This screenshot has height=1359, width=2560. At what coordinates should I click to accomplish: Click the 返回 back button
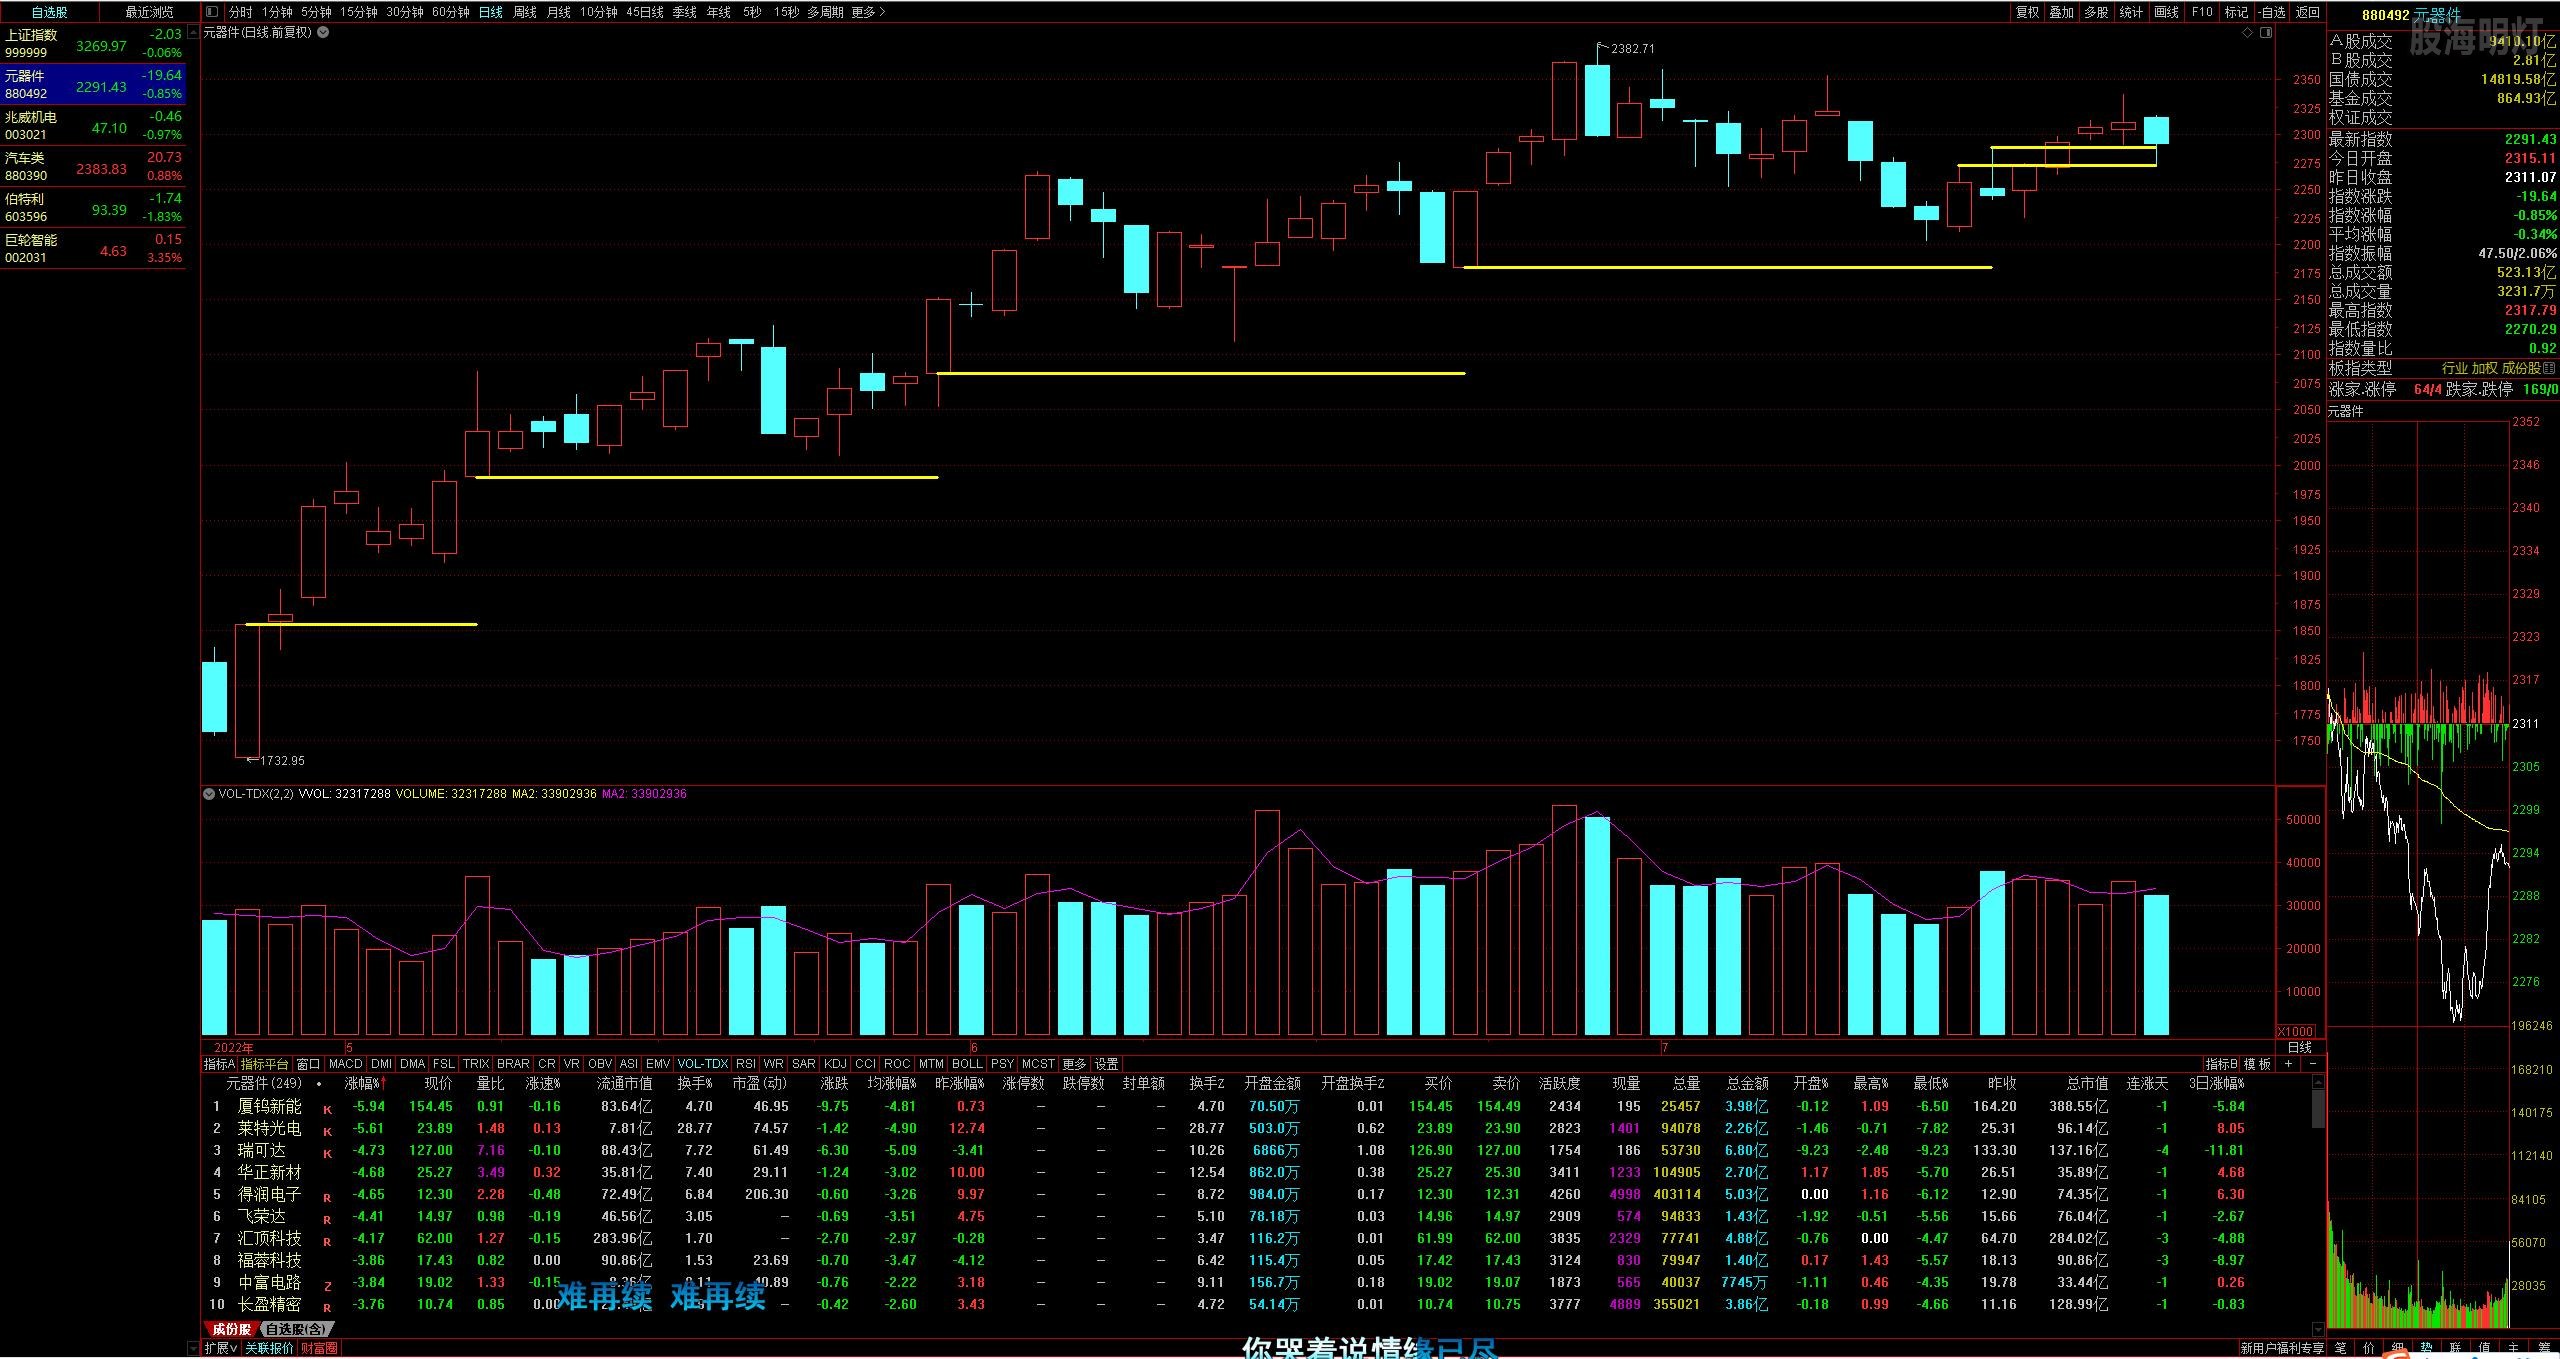(x=2307, y=12)
